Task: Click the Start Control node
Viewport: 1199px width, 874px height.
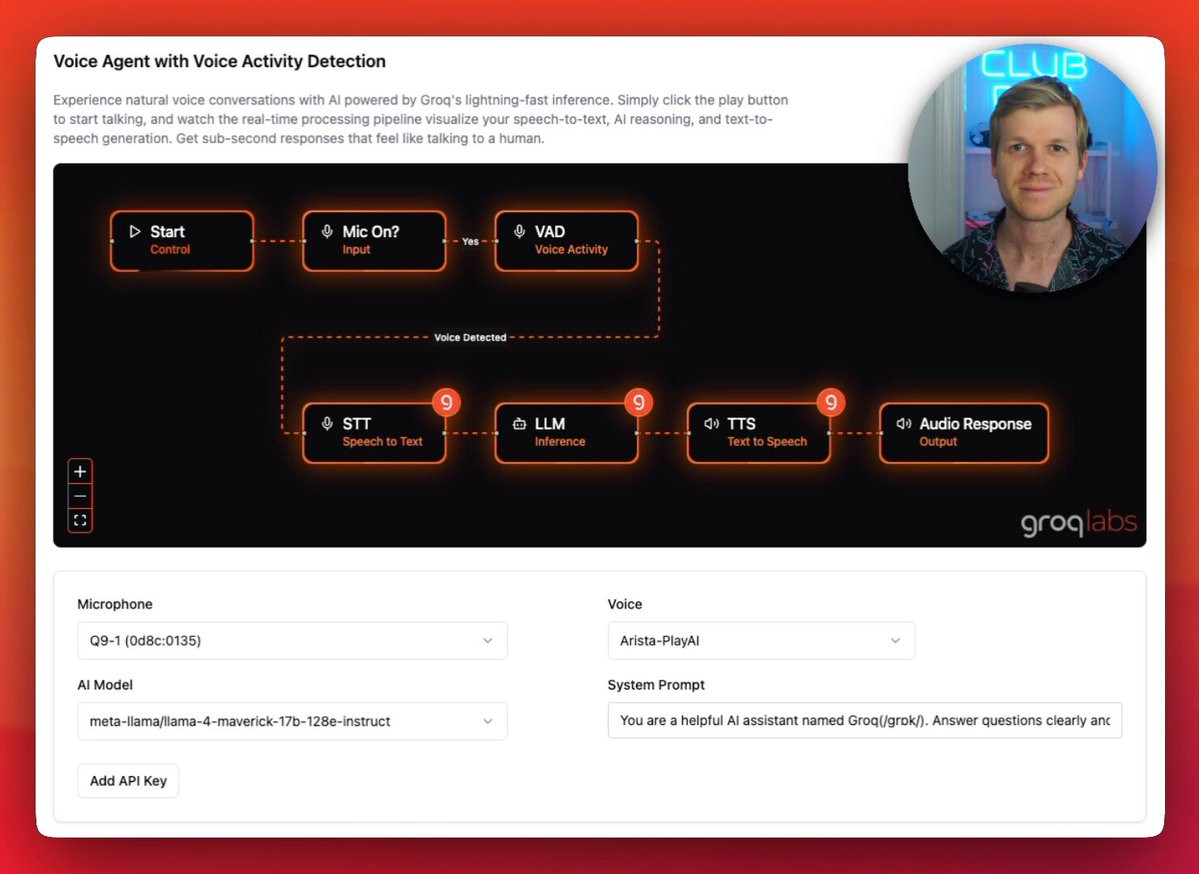Action: tap(182, 241)
